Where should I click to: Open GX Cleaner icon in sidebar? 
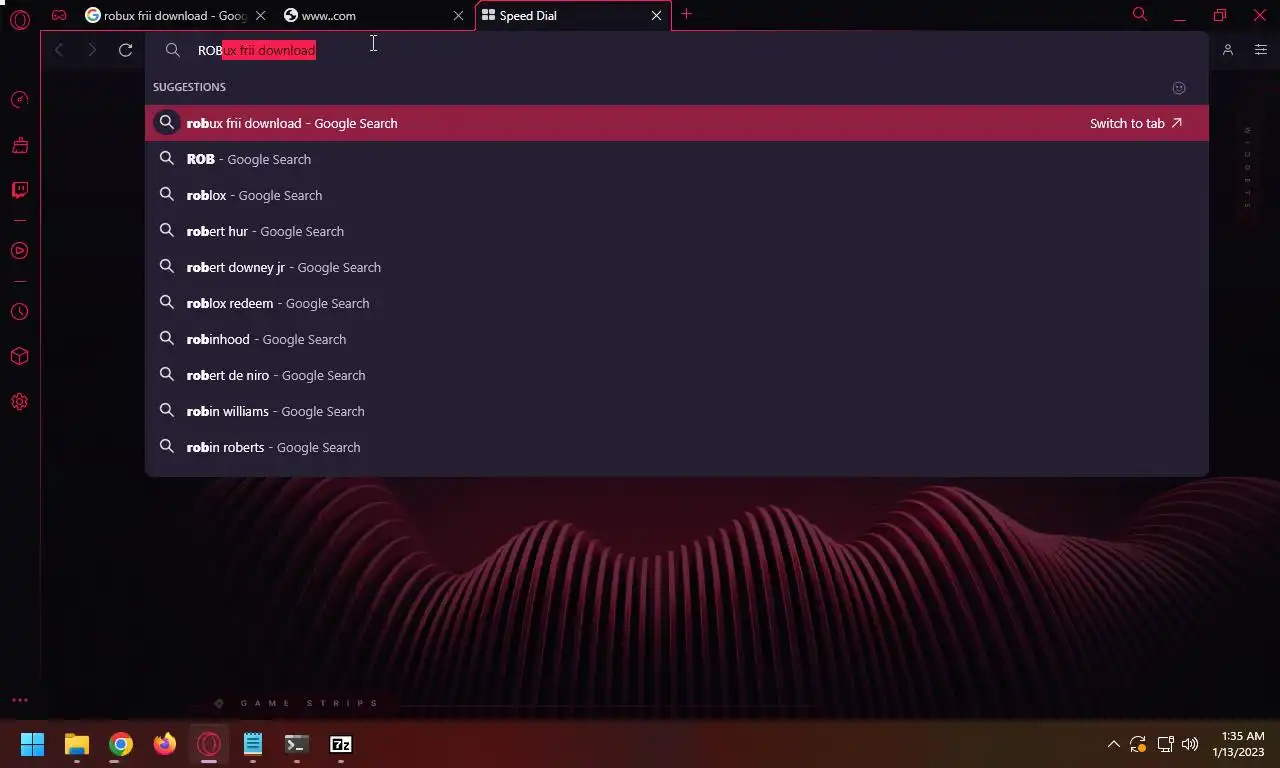coord(19,146)
